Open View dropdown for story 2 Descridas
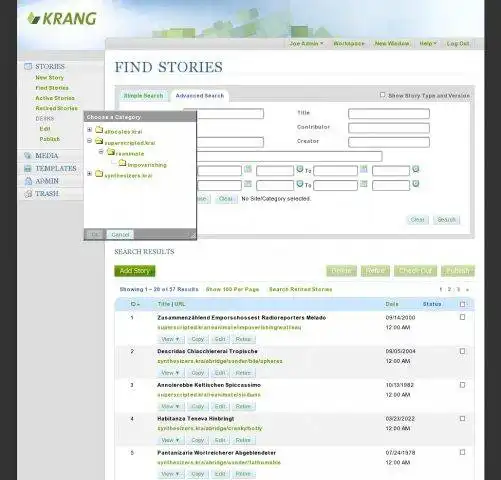Image resolution: width=501 pixels, height=480 pixels. pyautogui.click(x=170, y=373)
